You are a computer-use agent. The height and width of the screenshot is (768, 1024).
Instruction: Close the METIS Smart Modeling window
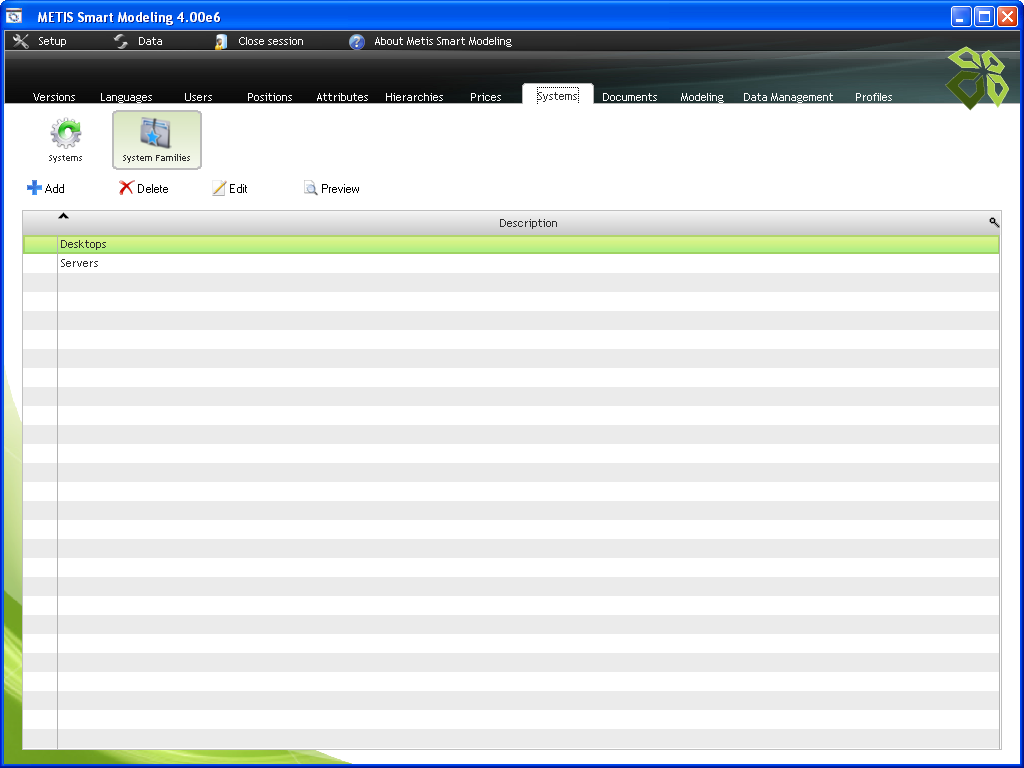(x=1008, y=16)
